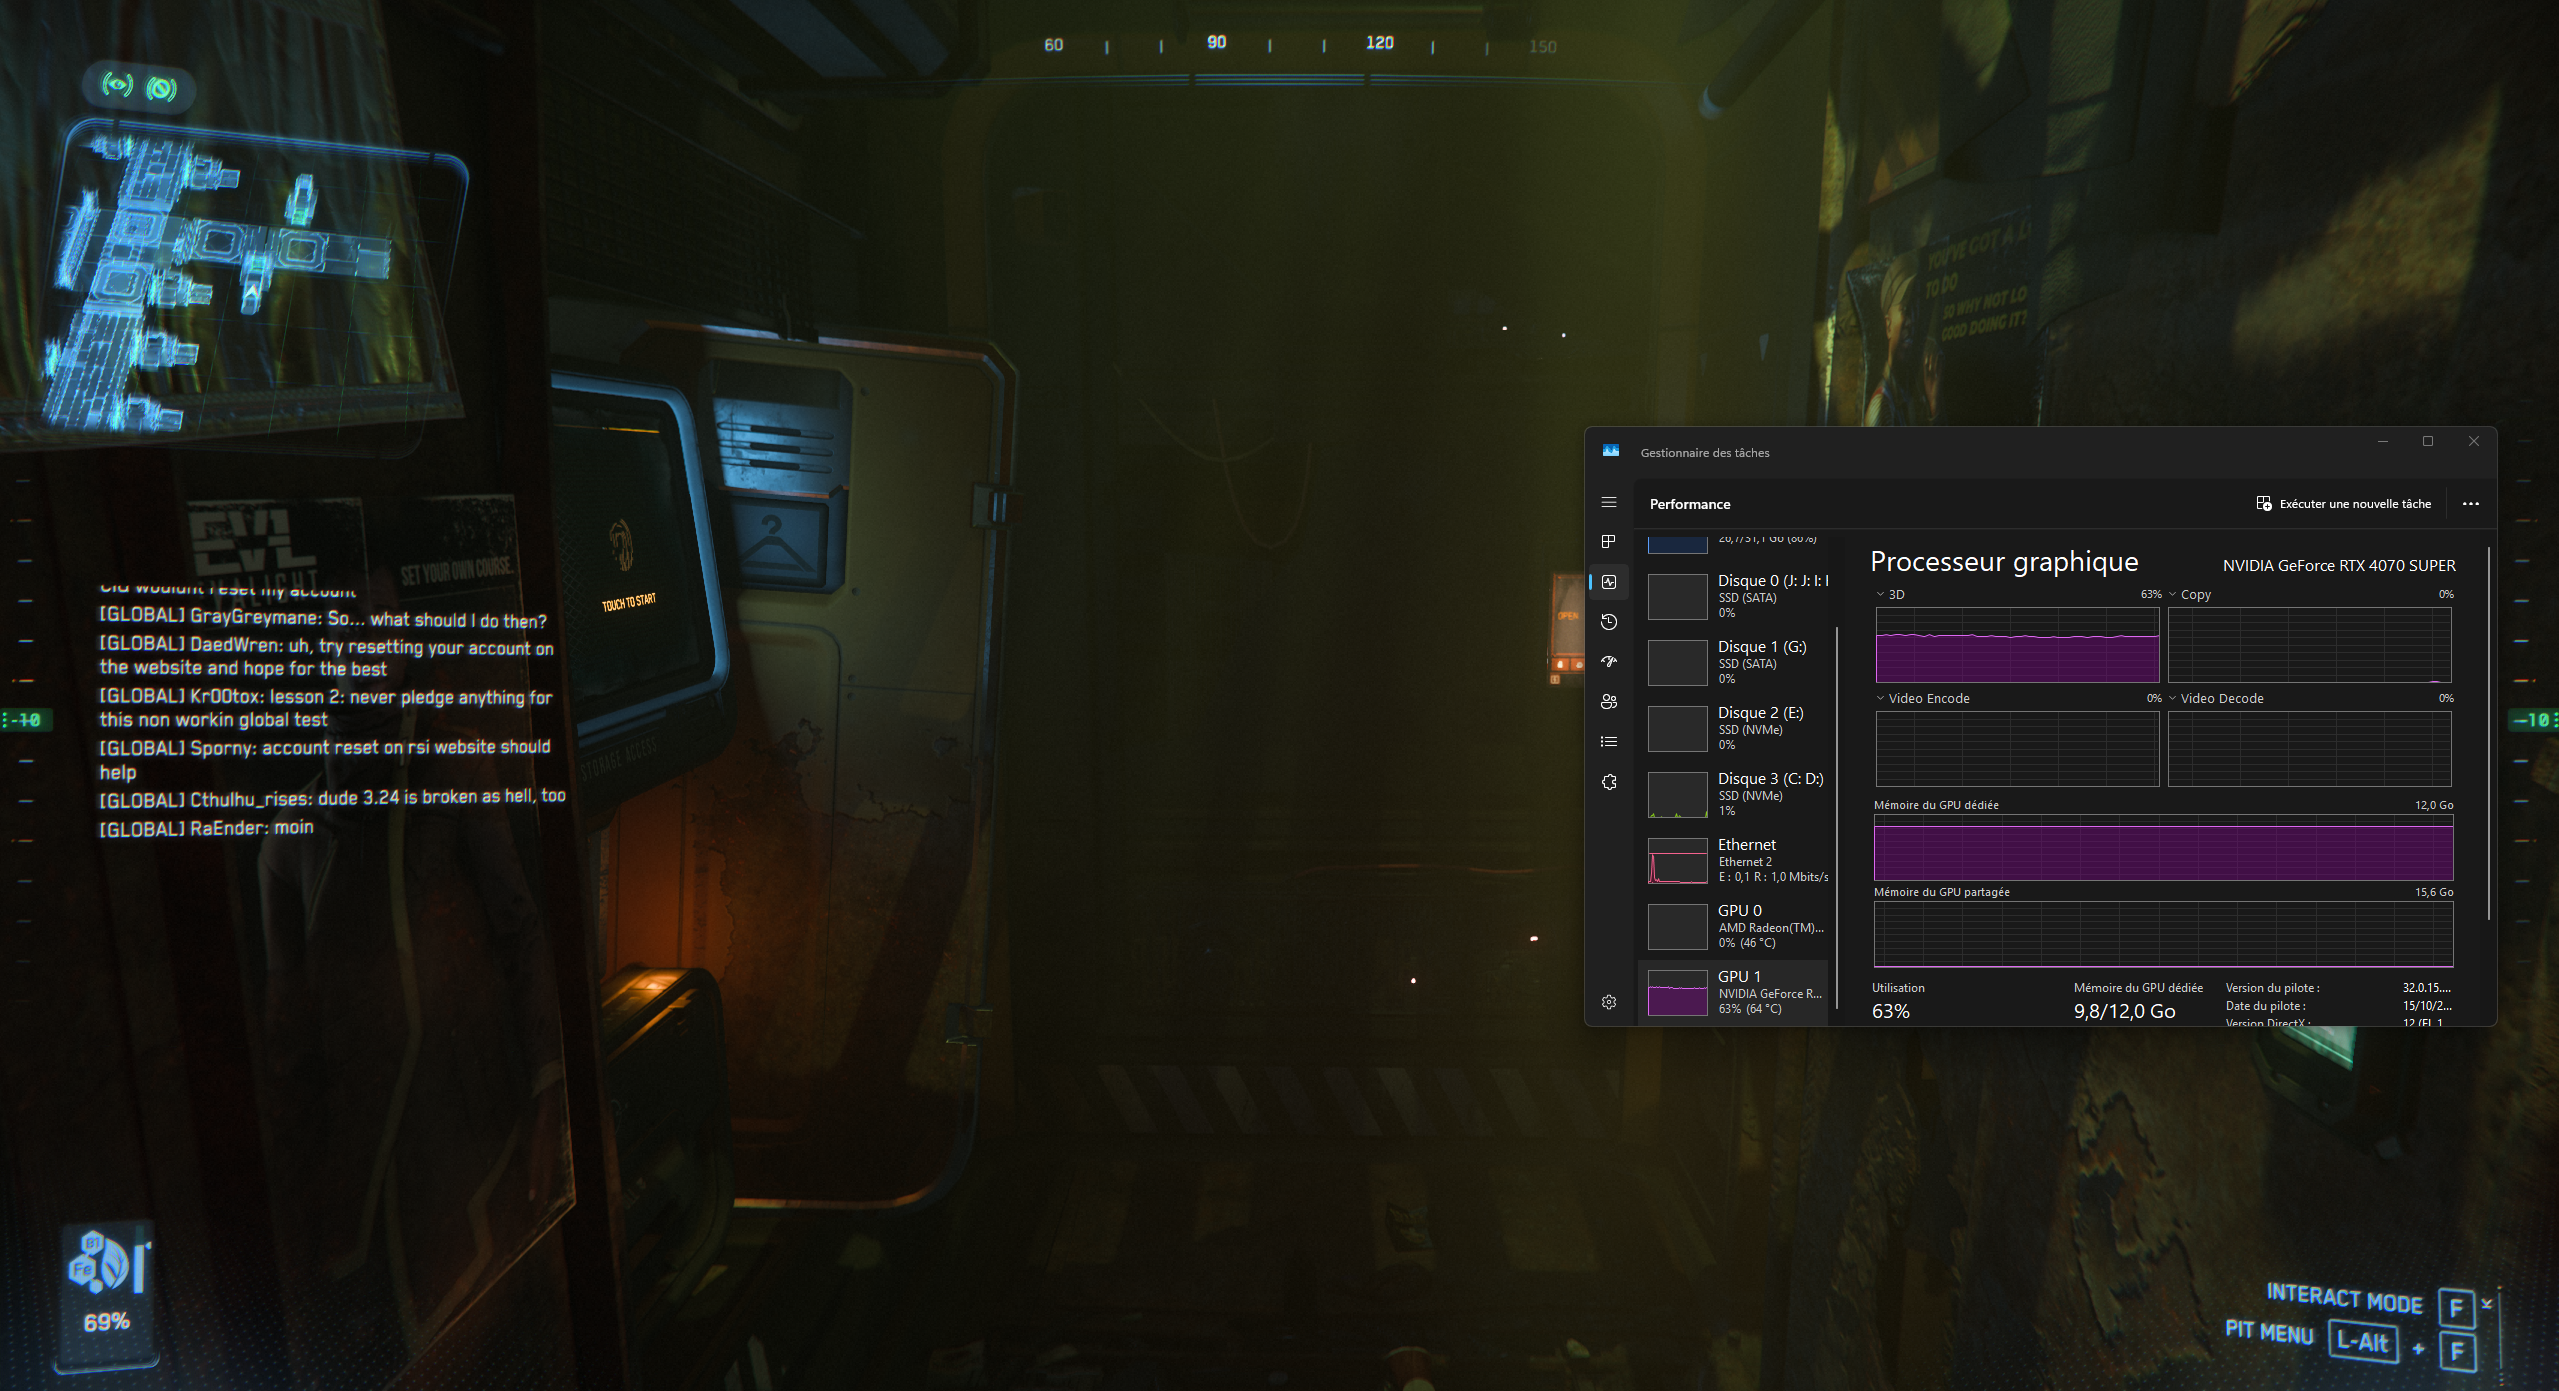Click 'Gestionnaire des tâches' window title
This screenshot has height=1391, width=2559.
pos(1704,453)
